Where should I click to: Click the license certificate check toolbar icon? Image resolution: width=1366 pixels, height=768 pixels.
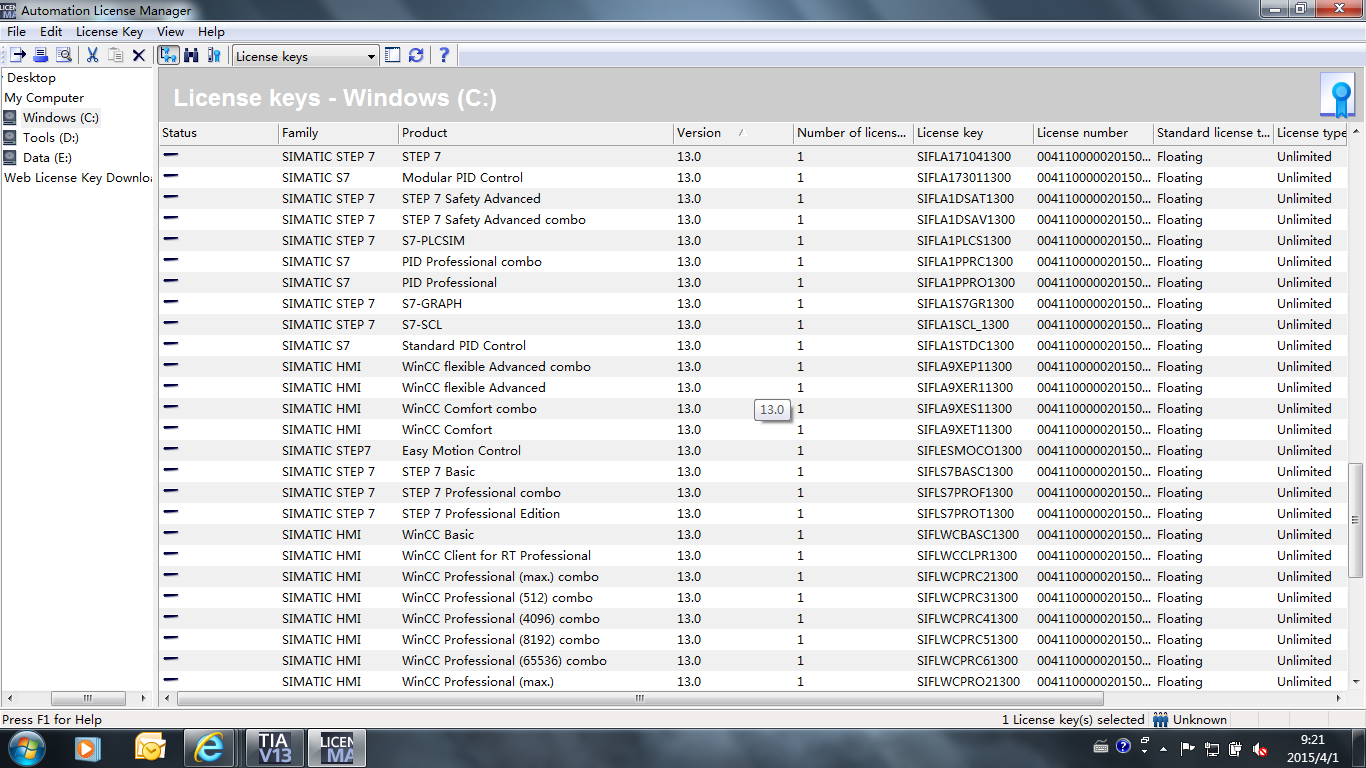tap(213, 56)
